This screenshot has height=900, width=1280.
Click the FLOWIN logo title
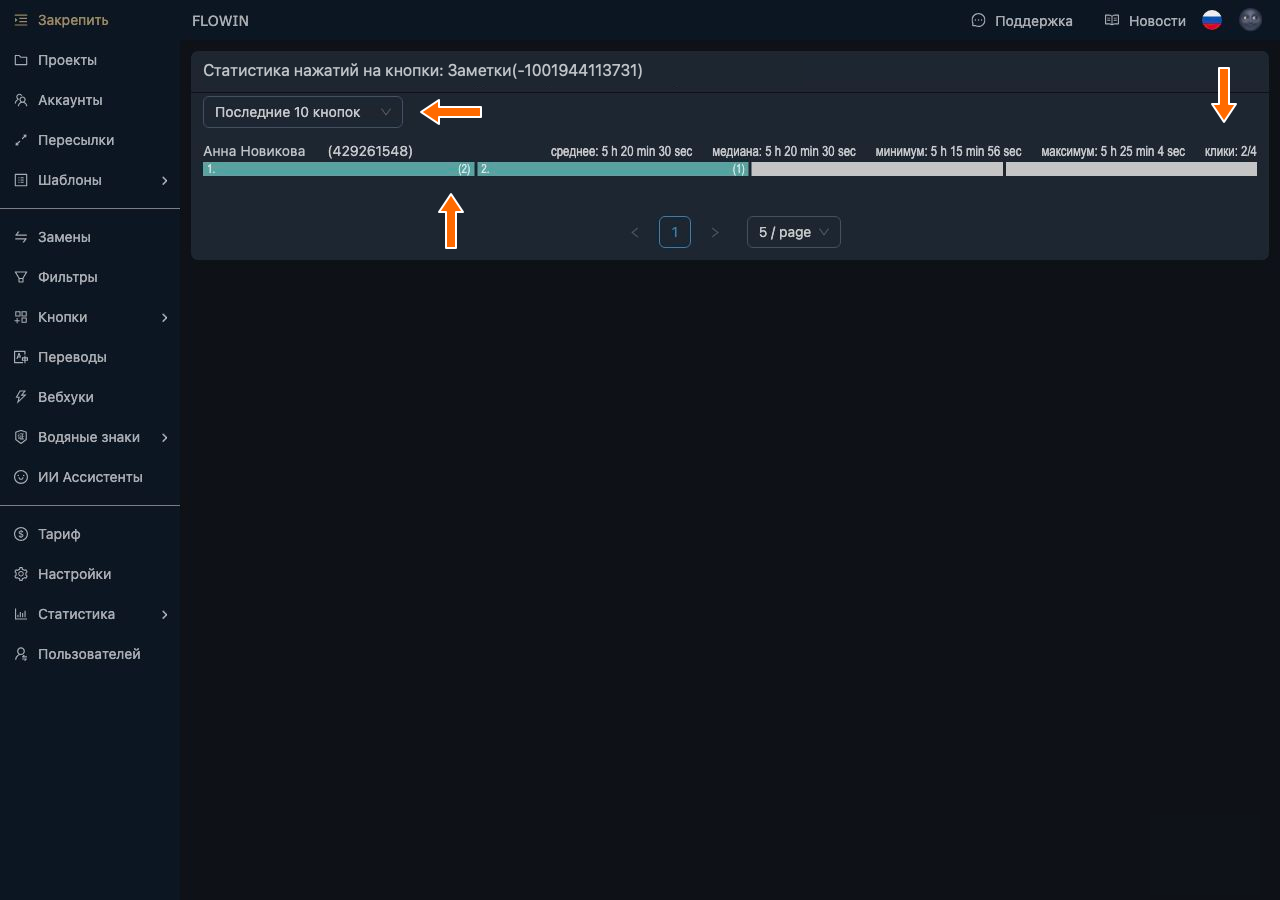tap(220, 20)
